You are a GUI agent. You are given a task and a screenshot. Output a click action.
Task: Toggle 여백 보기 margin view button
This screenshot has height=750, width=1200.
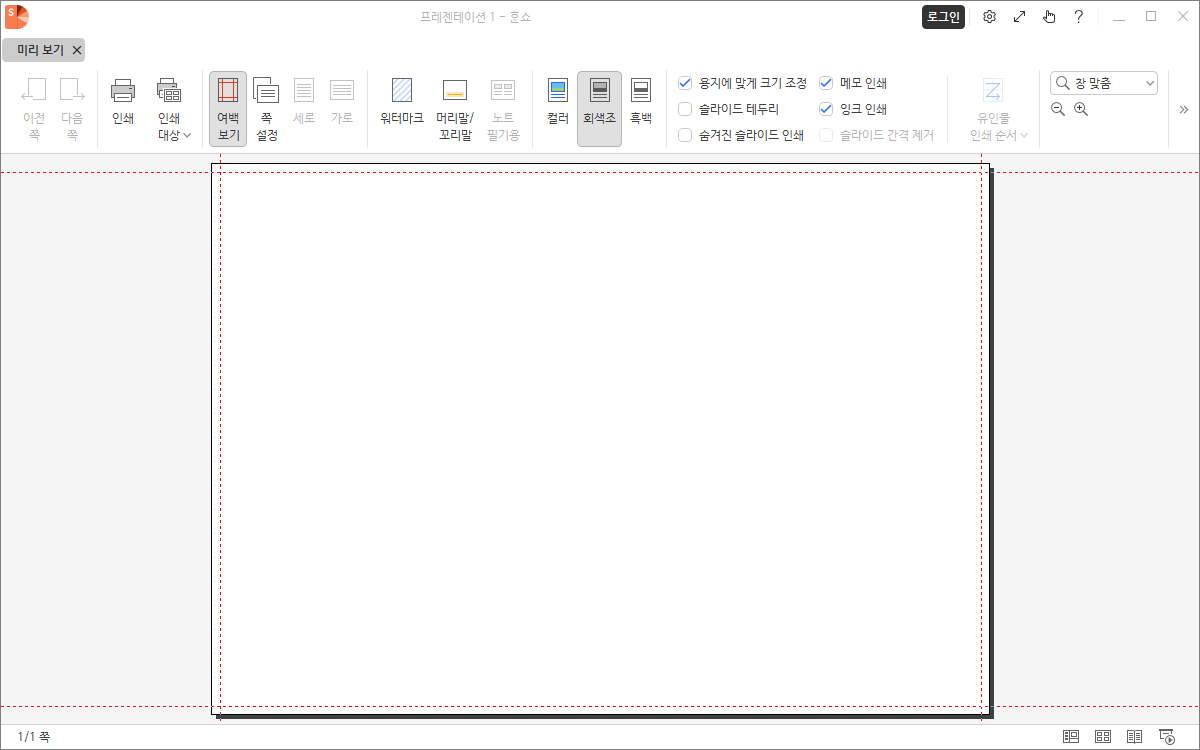pyautogui.click(x=228, y=109)
